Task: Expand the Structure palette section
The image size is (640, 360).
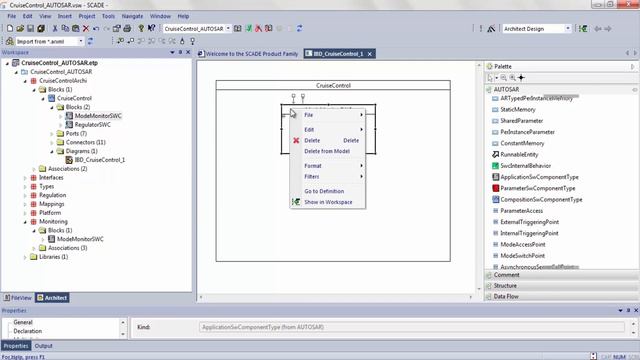Action: 561,286
